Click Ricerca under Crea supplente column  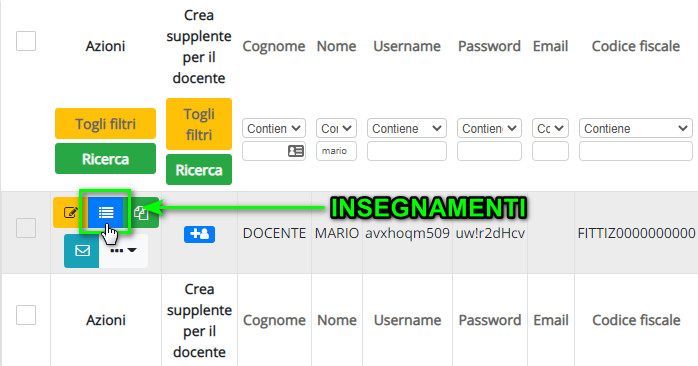(199, 170)
